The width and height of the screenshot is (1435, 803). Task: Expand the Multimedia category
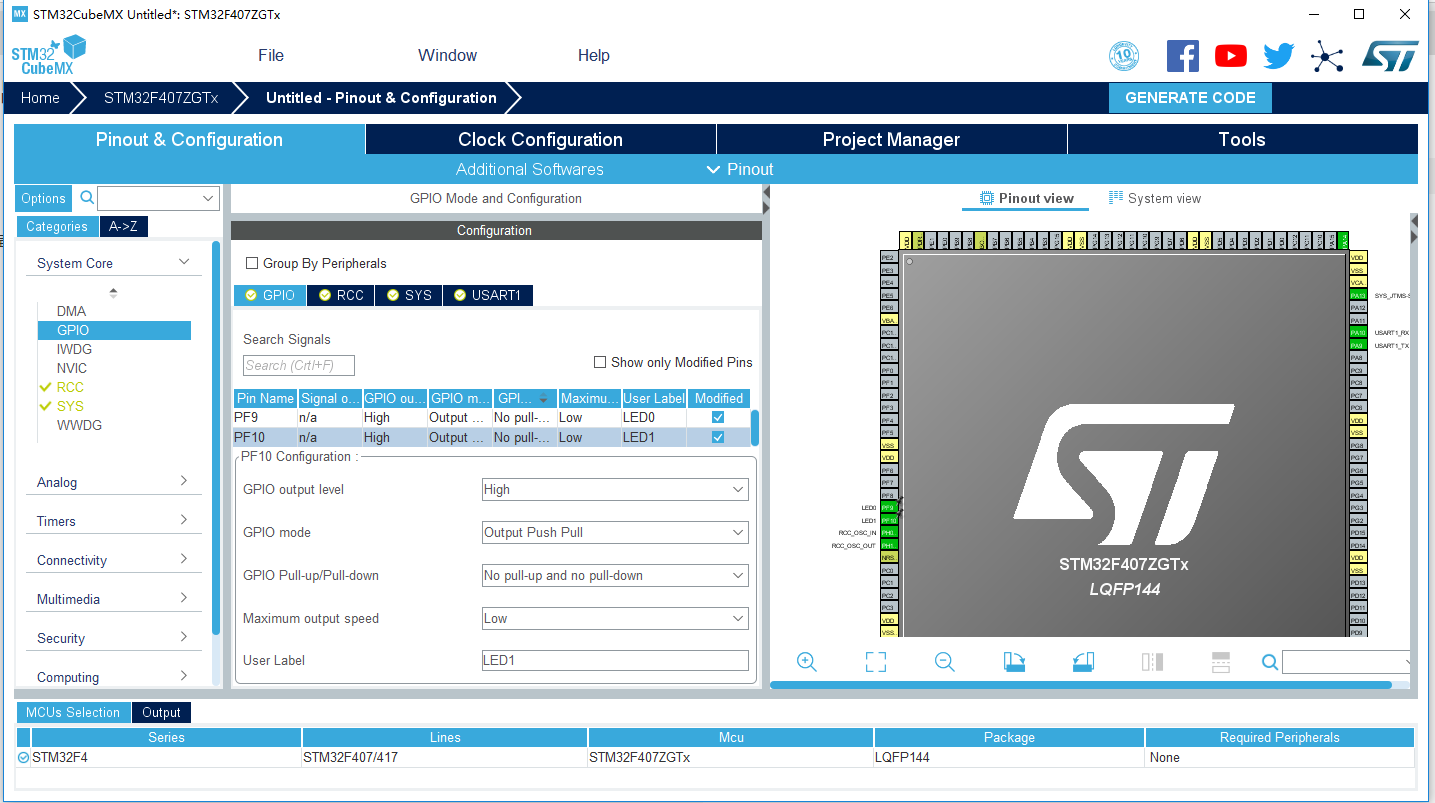(x=184, y=598)
